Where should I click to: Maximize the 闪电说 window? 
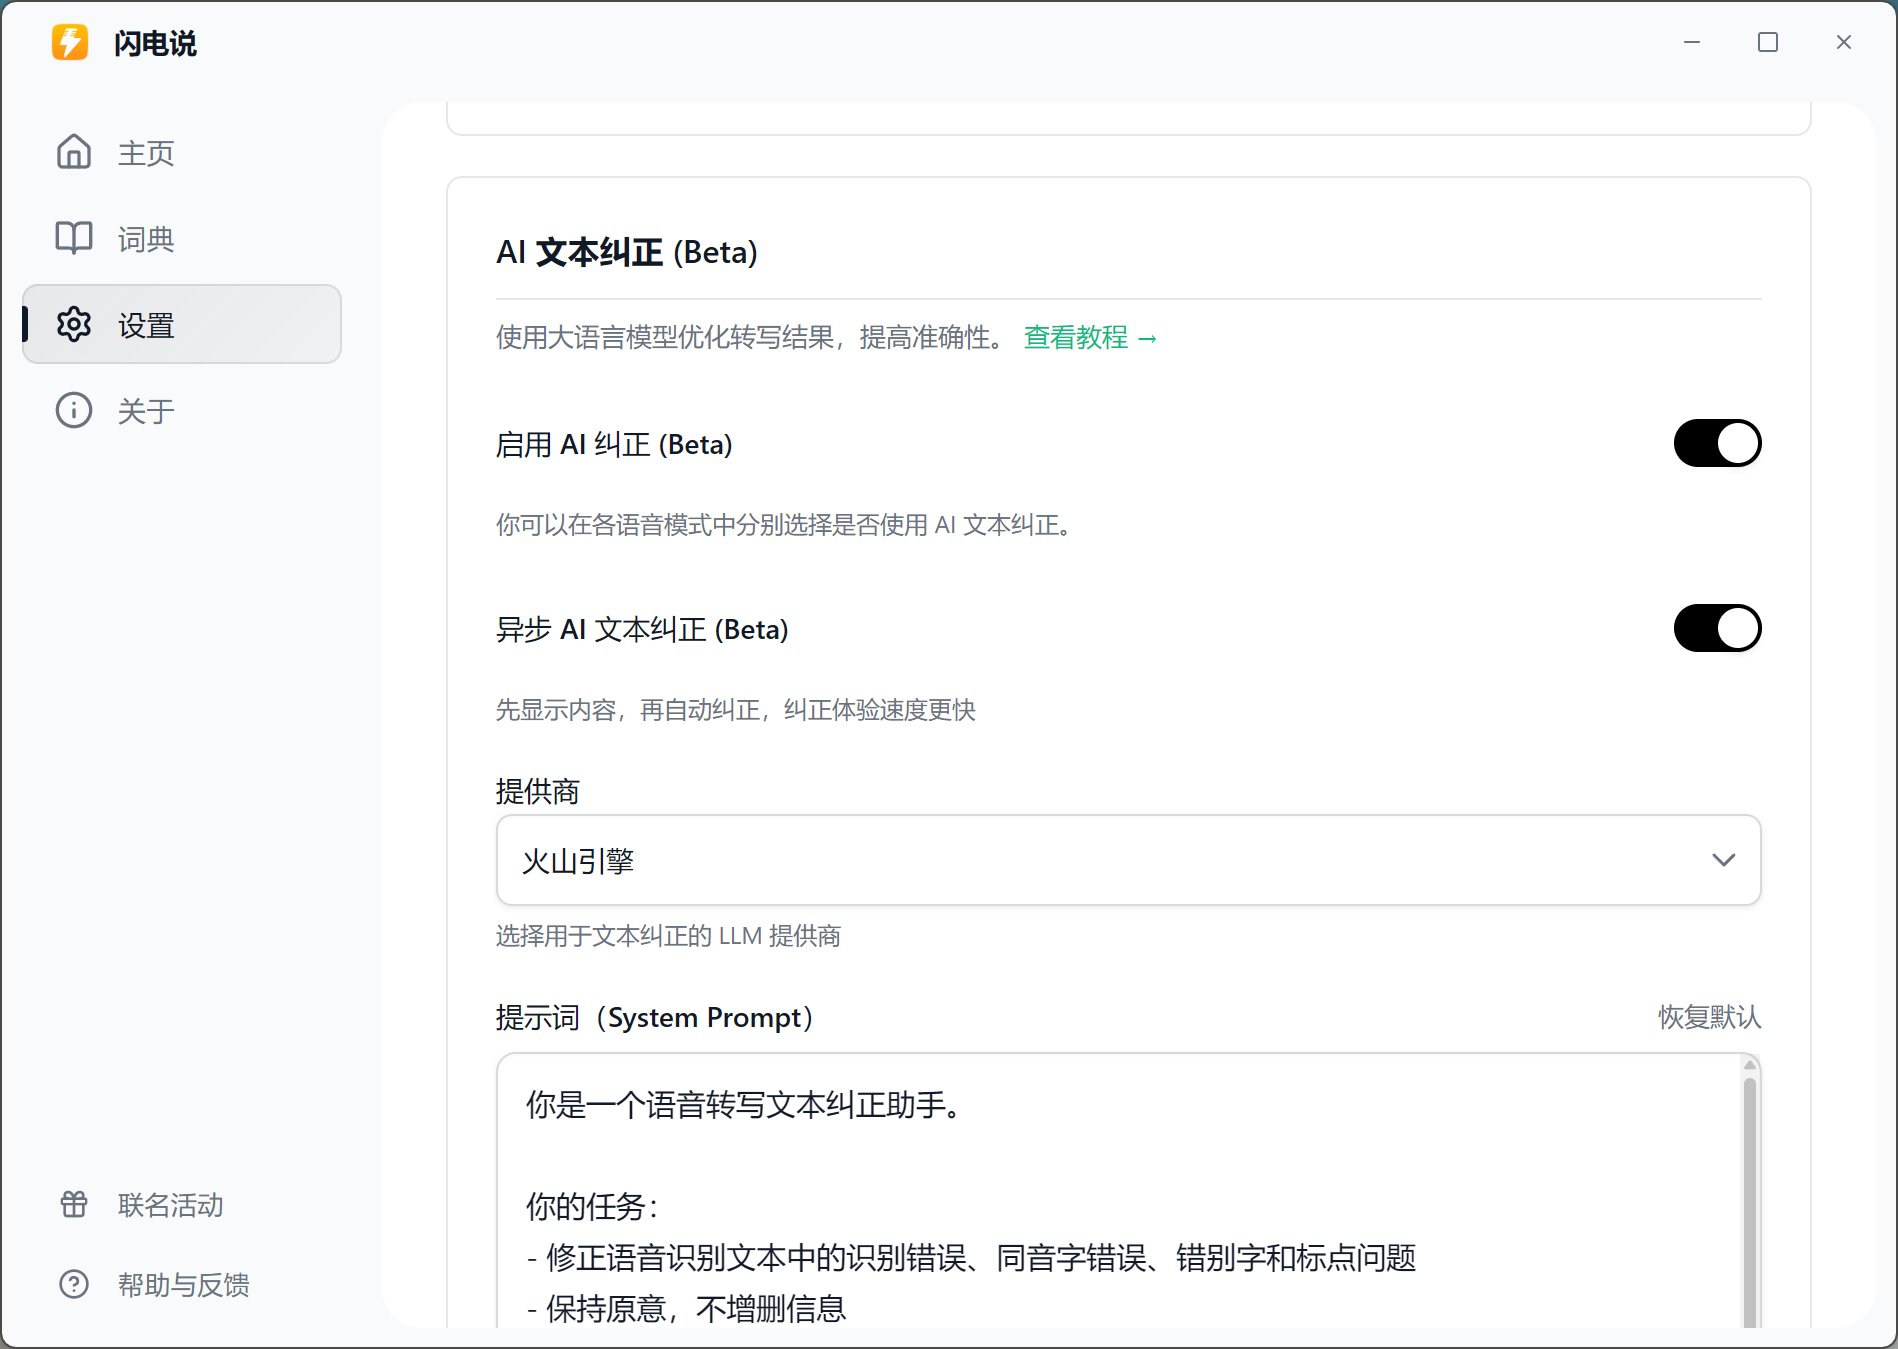(x=1767, y=42)
